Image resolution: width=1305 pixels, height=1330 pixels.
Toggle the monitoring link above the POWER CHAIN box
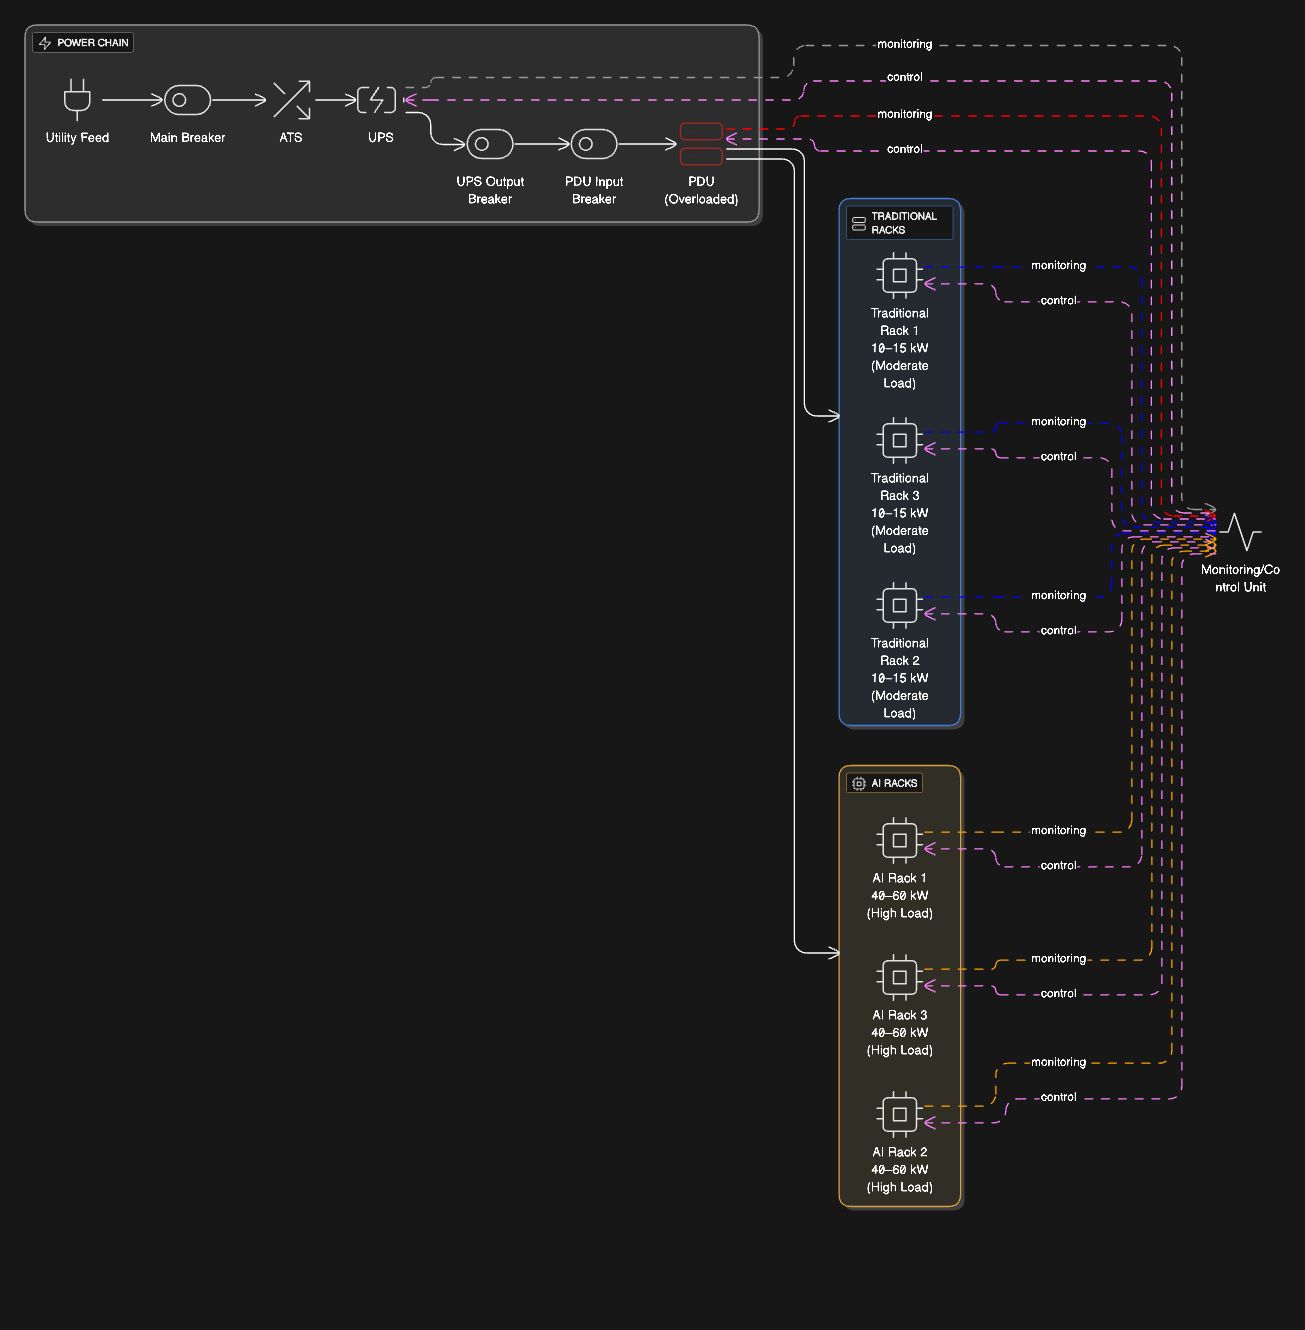click(904, 44)
